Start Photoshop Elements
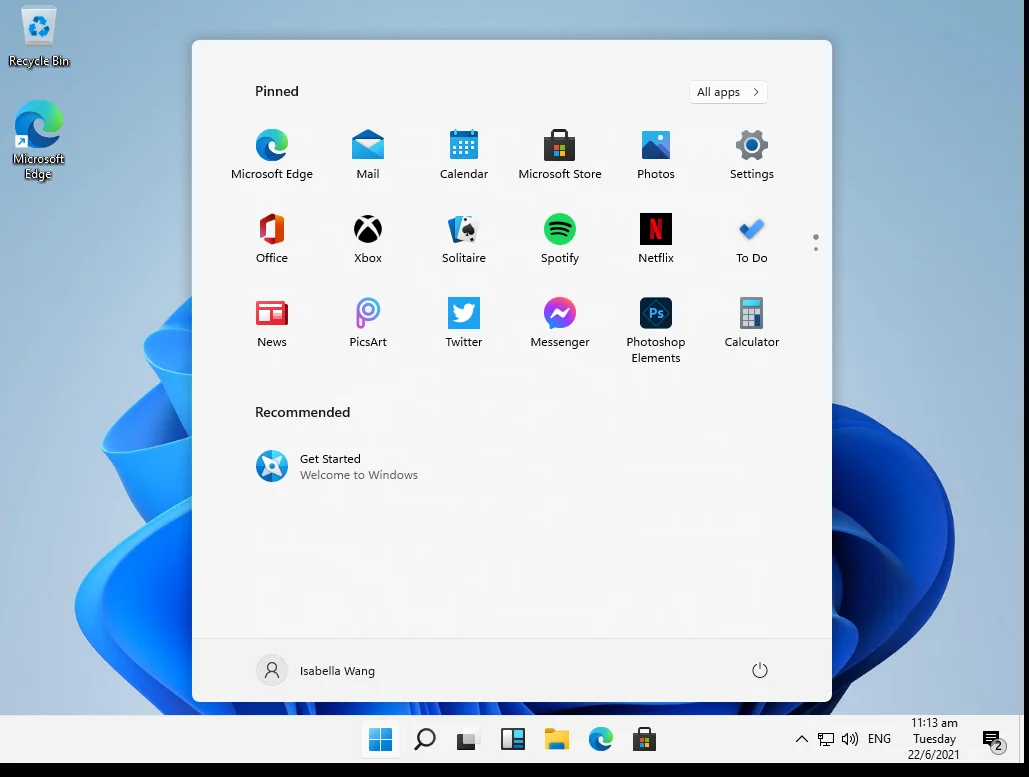The height and width of the screenshot is (777, 1029). 655,320
